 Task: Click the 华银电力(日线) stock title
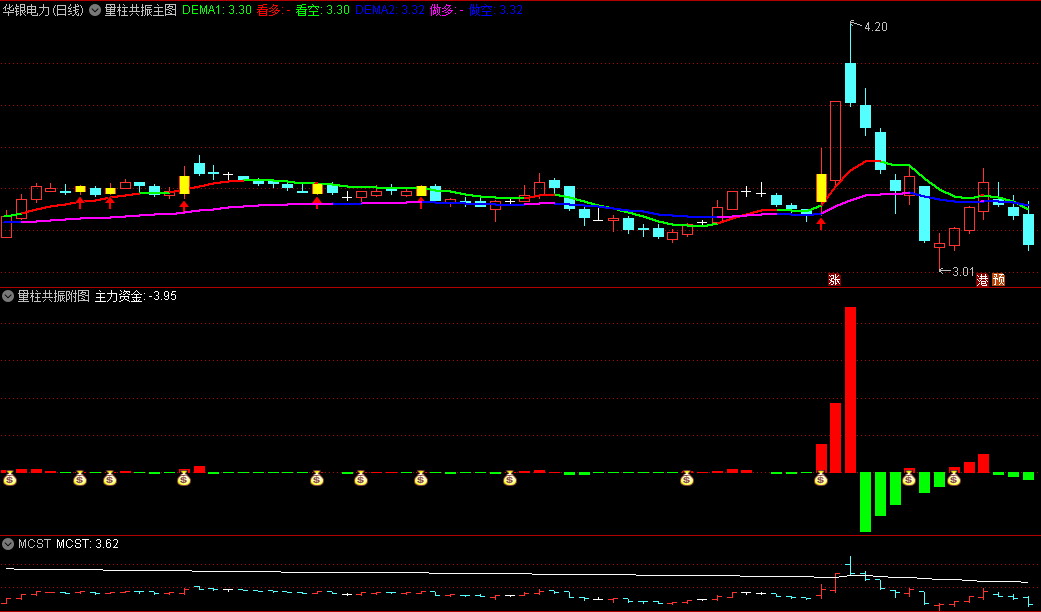click(43, 10)
